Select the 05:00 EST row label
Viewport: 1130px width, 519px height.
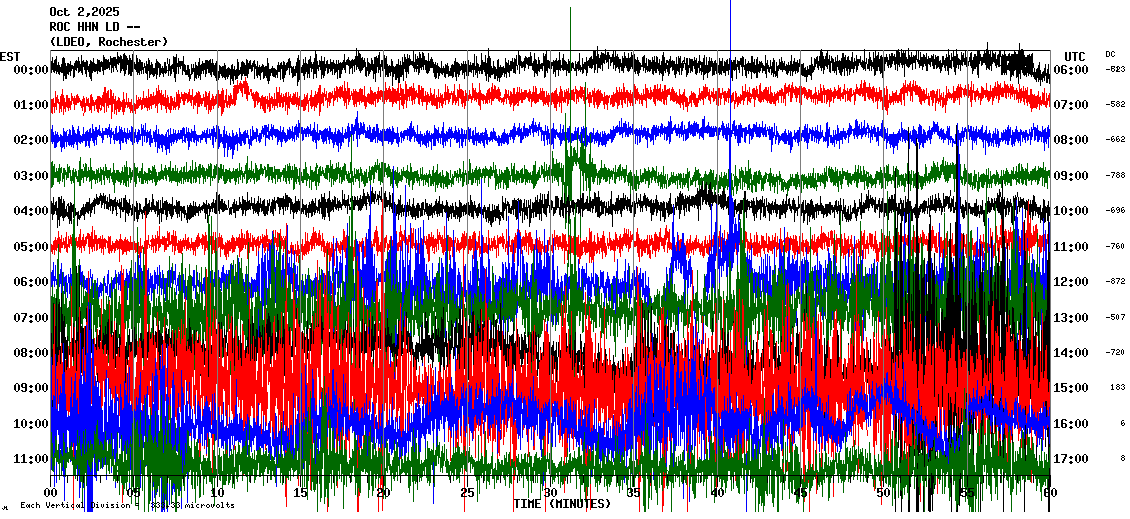(x=31, y=247)
